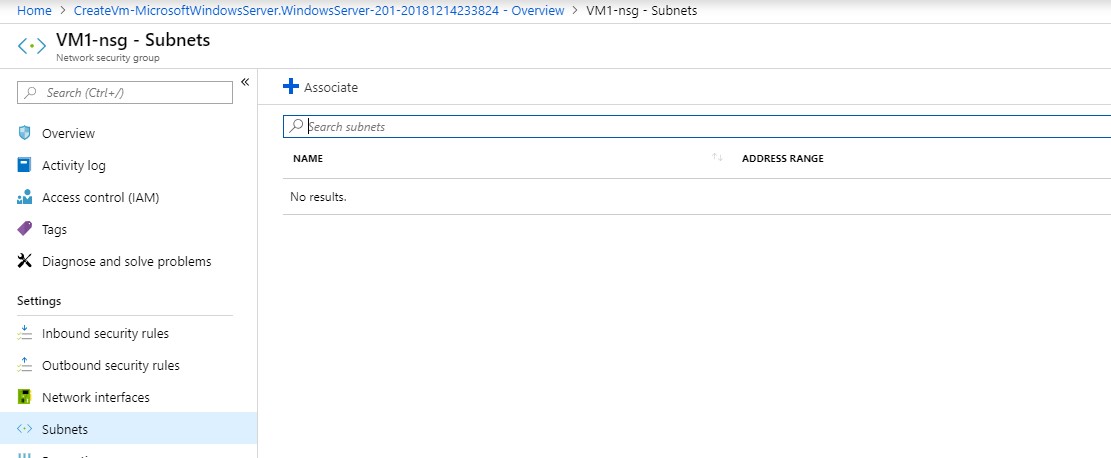The height and width of the screenshot is (458, 1111).
Task: Click the wrench Diagnose icon
Action: [x=25, y=261]
